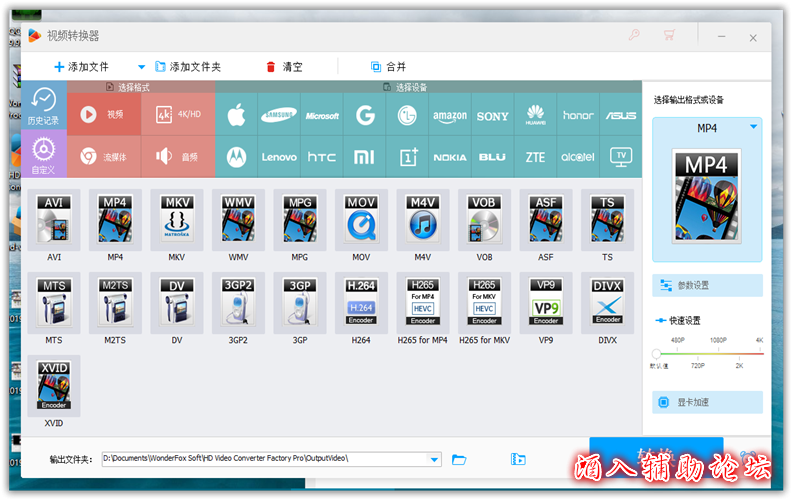Choose the VP9 encoder format
Screen dimensions: 792x500
coord(546,302)
